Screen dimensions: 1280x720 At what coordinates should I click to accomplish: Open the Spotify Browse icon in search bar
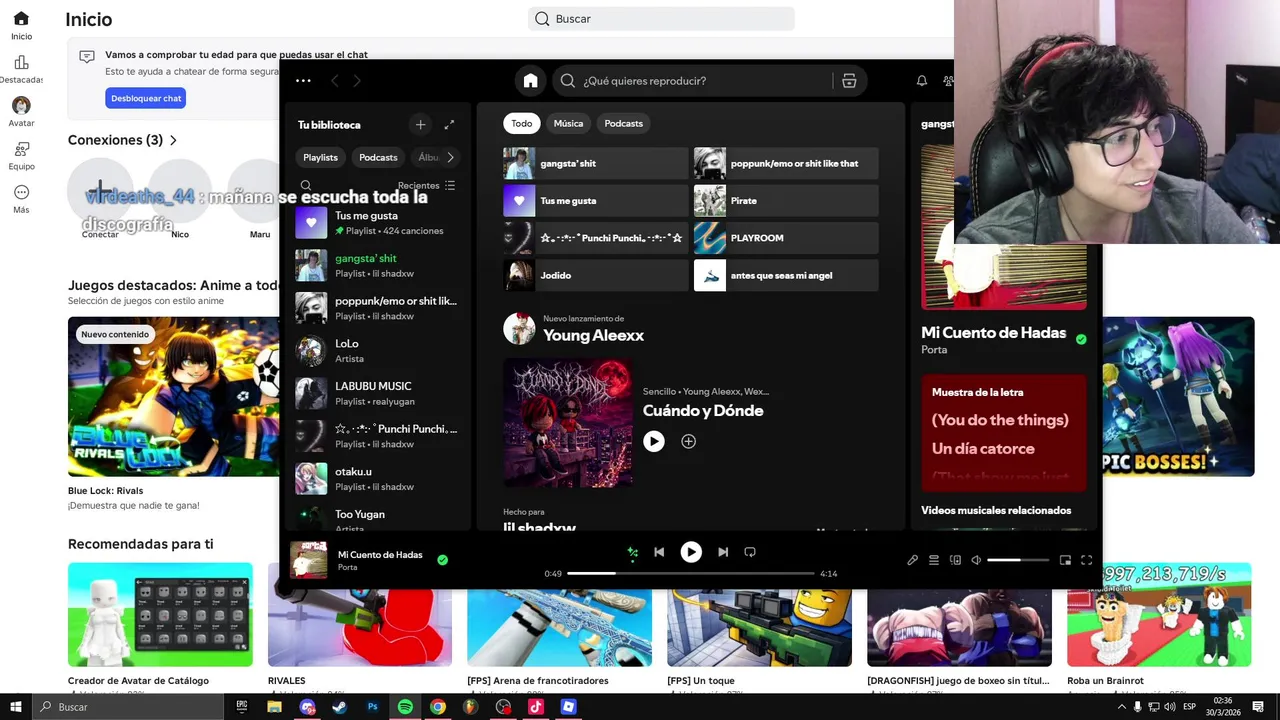click(x=849, y=81)
